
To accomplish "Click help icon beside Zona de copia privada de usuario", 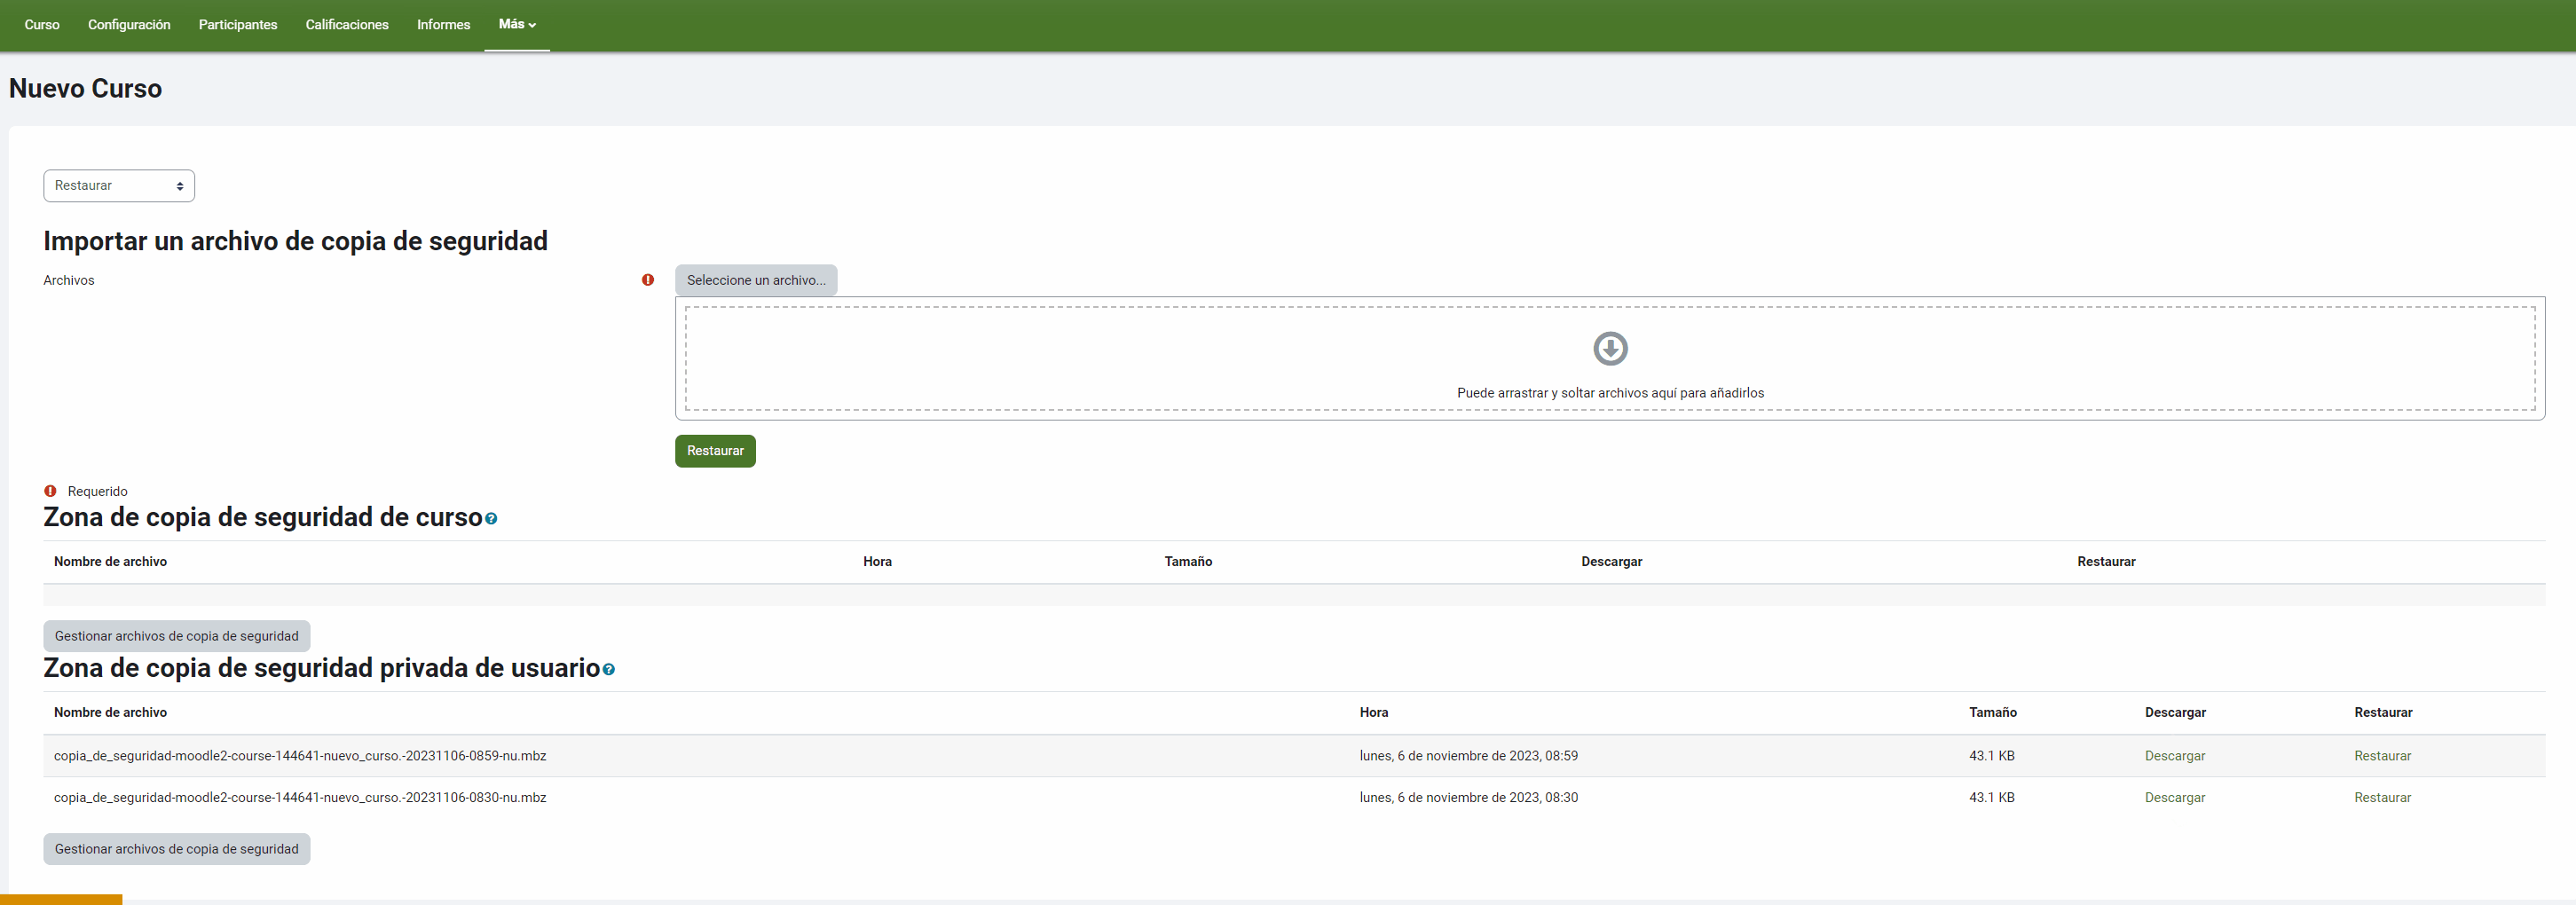I will click(x=608, y=670).
